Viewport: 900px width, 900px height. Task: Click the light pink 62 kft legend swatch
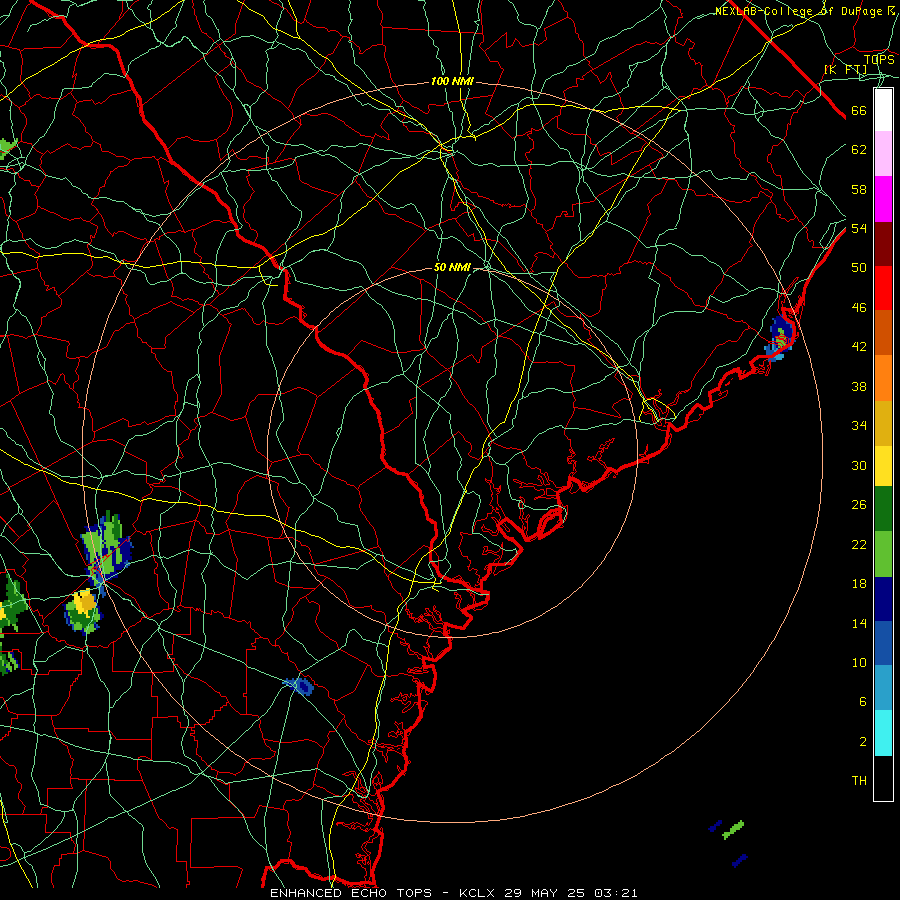[883, 153]
